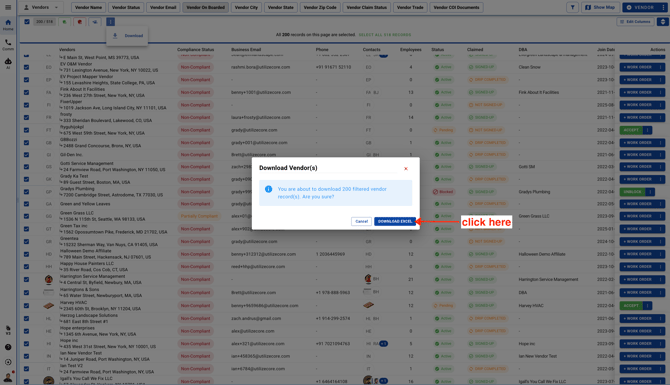Select the Vendor Name filter tab
Image resolution: width=670 pixels, height=385 pixels.
click(x=88, y=7)
